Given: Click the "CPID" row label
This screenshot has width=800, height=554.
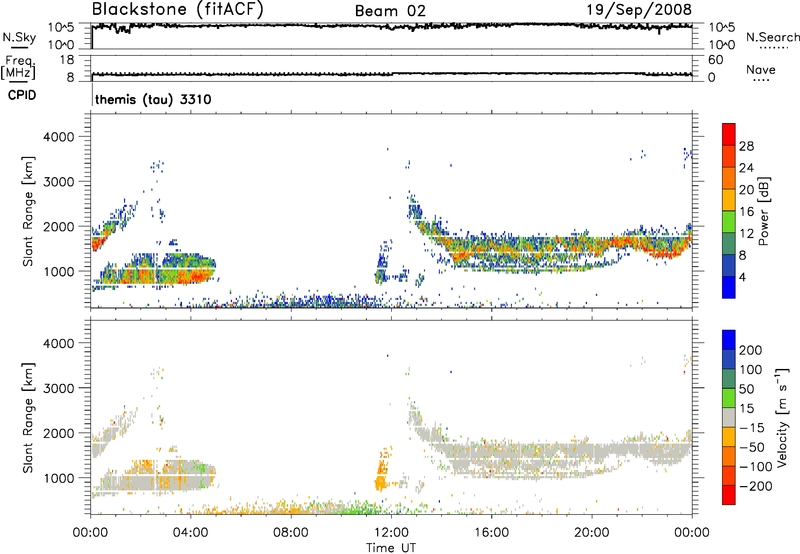Looking at the screenshot, I should click(22, 95).
